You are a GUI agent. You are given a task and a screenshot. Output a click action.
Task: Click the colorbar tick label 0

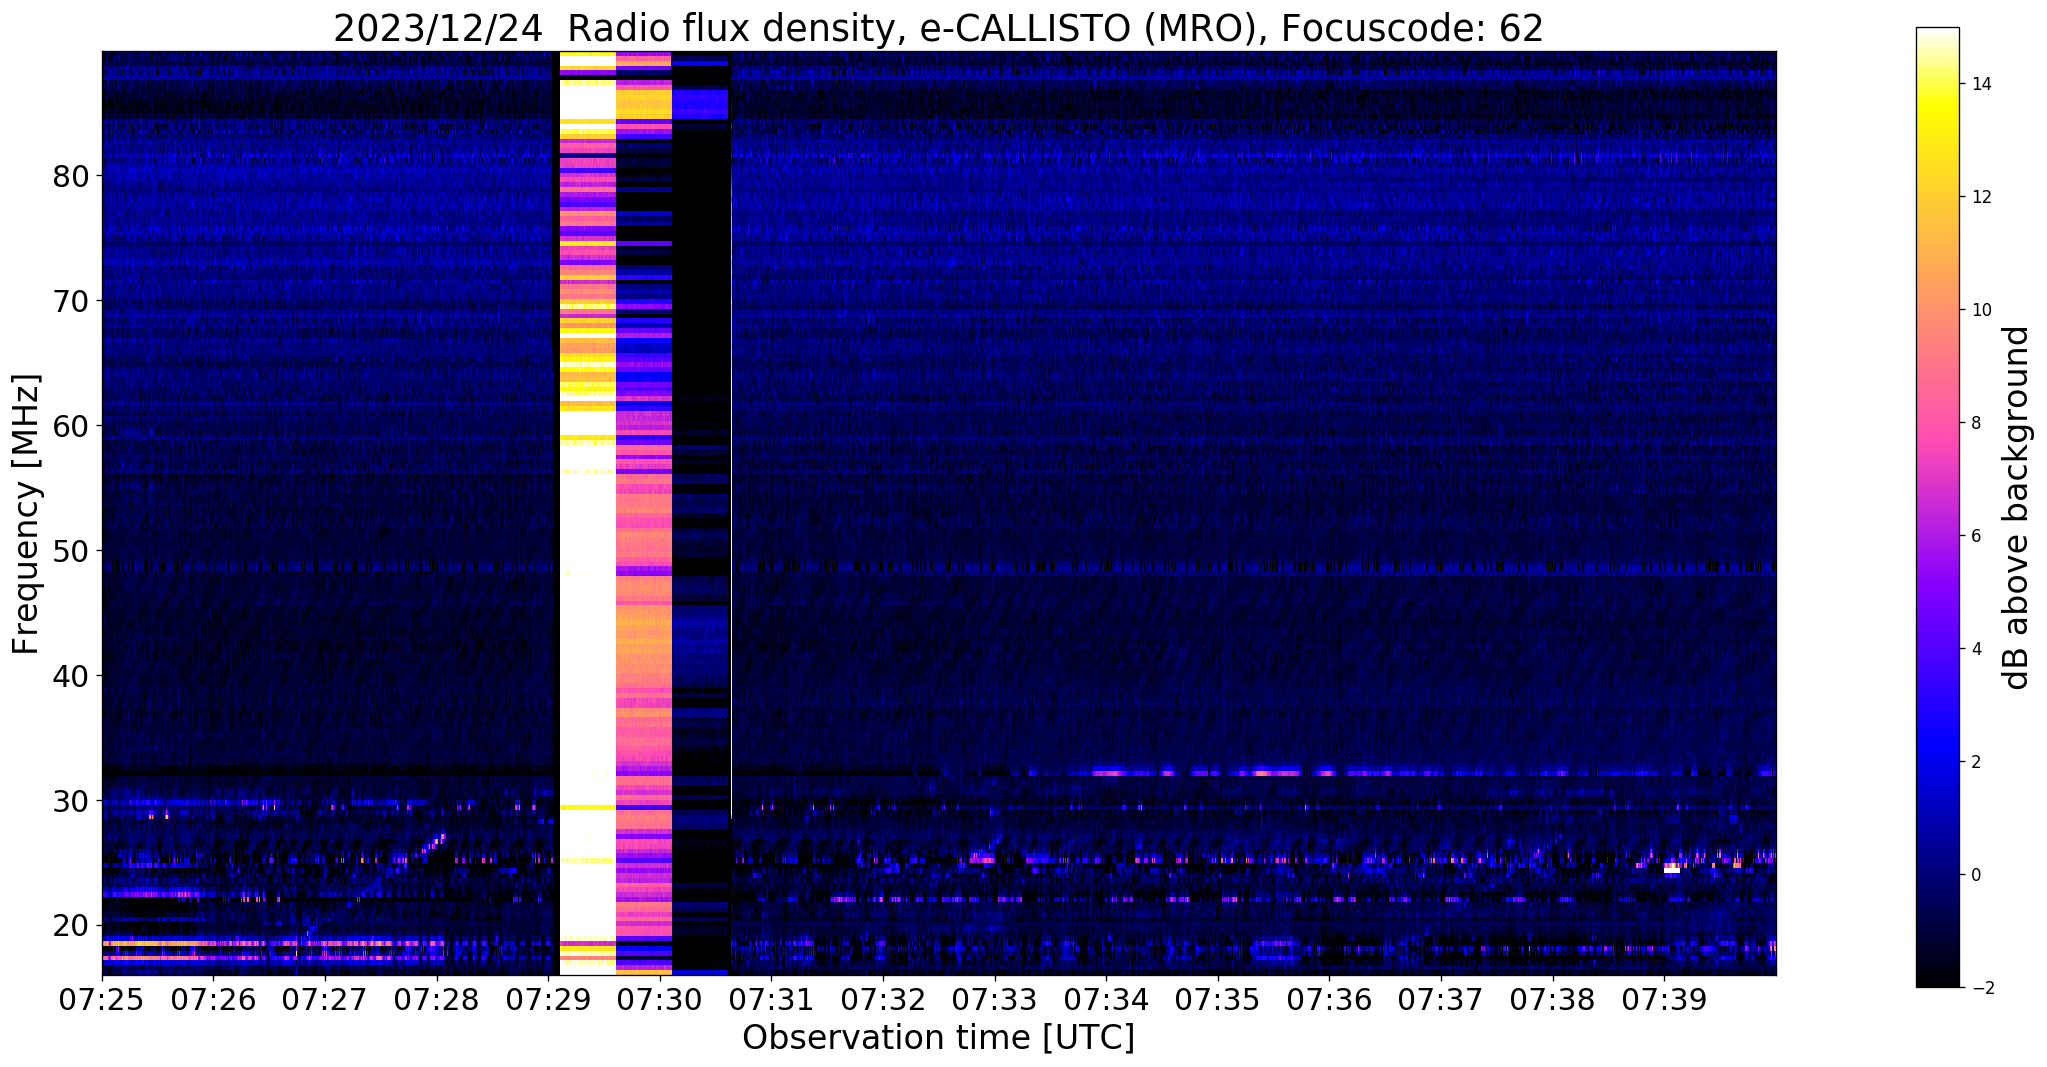(1975, 875)
